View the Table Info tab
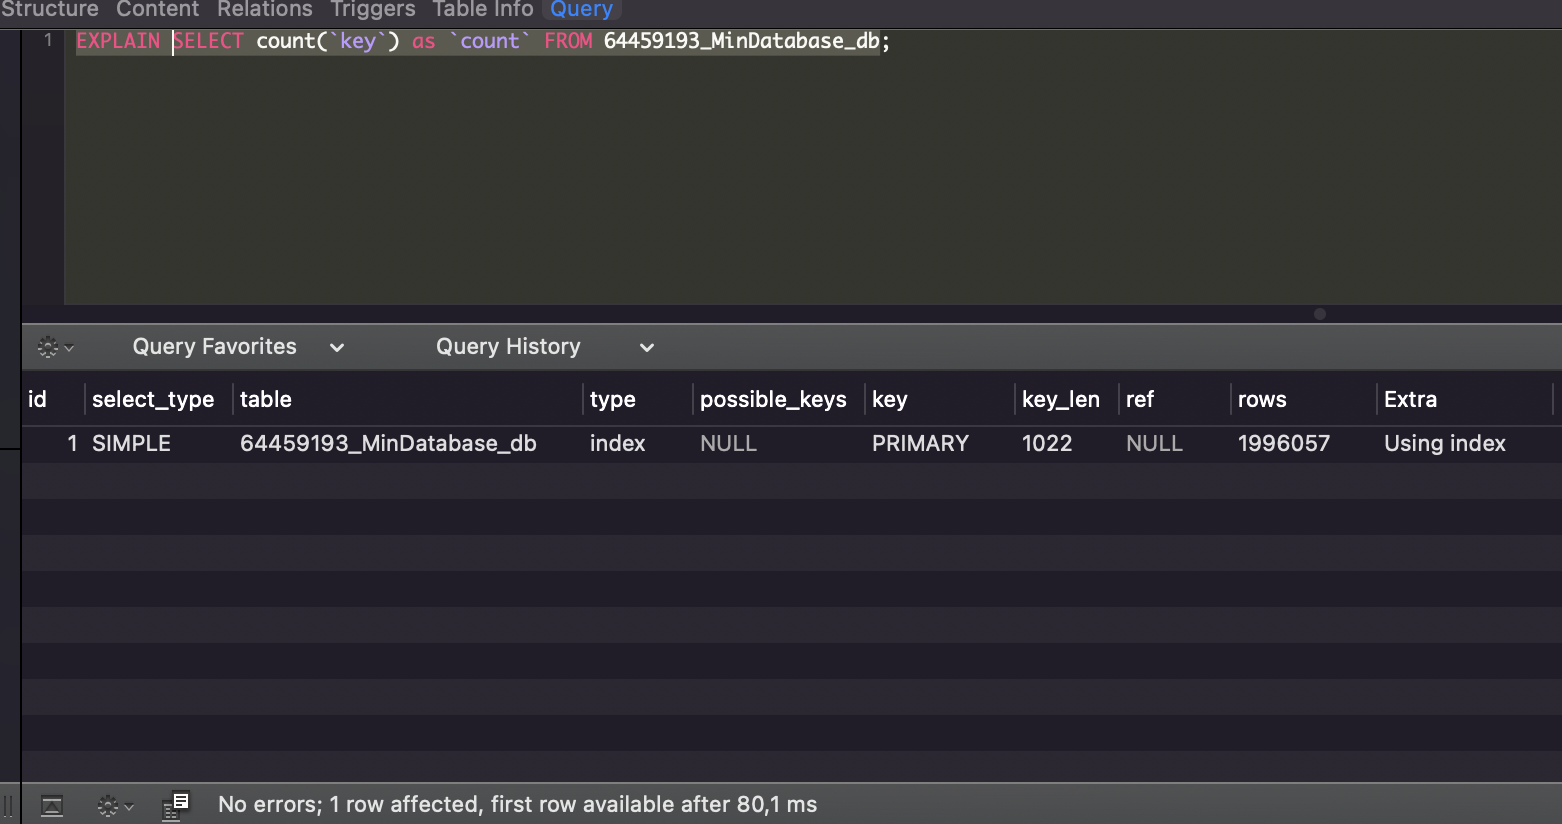 click(x=482, y=10)
